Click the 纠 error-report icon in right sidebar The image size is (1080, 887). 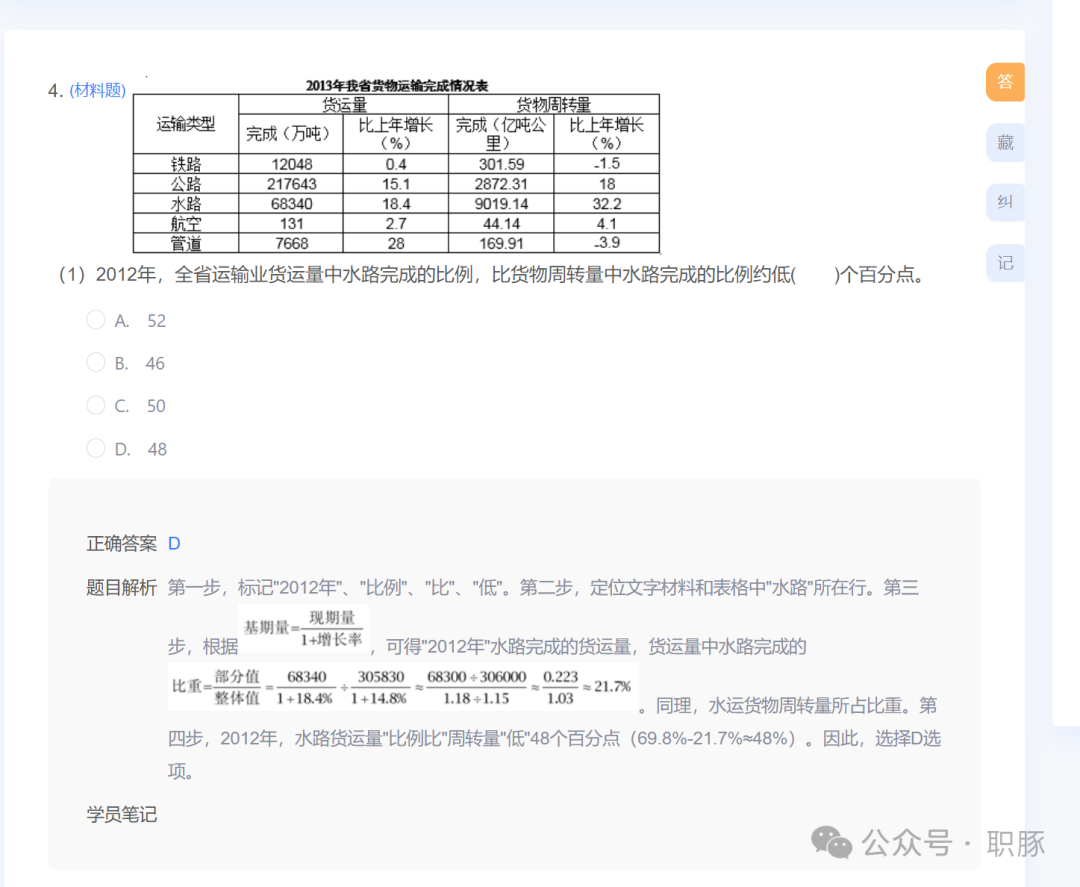1004,202
